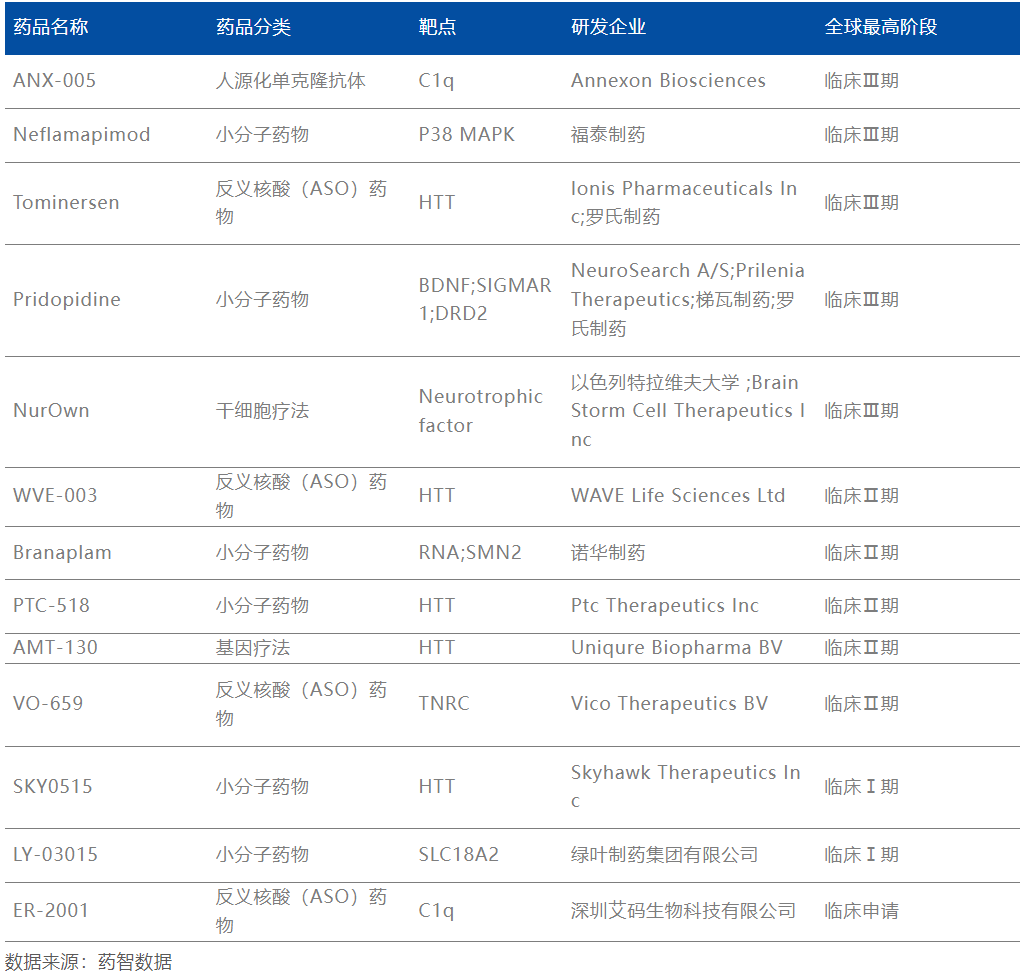1024x979 pixels.
Task: Click the 靶点 column header
Action: tap(437, 27)
